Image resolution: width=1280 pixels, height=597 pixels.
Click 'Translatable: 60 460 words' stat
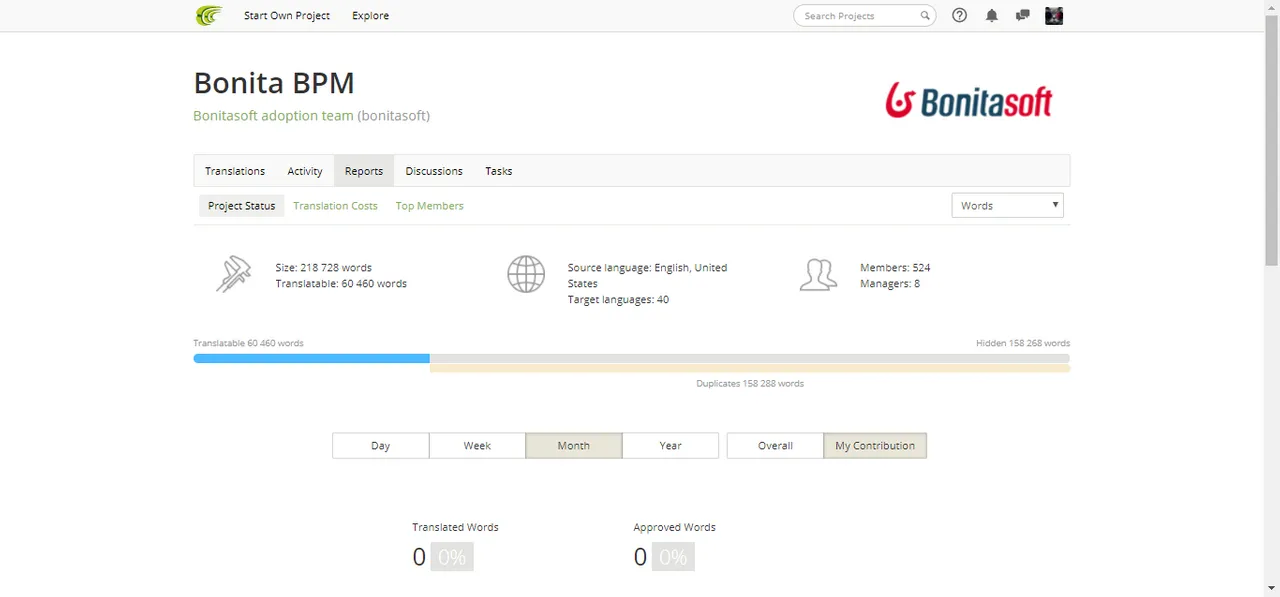[341, 283]
